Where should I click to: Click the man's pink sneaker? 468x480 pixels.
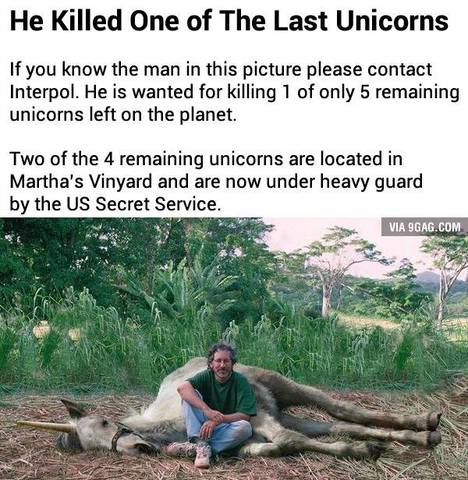tap(202, 456)
